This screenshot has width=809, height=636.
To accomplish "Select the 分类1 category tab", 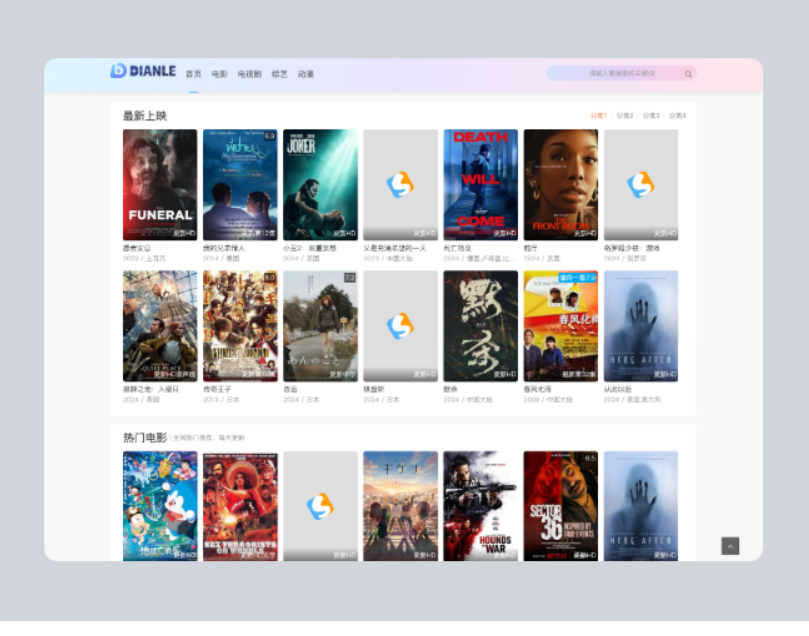I will pyautogui.click(x=598, y=116).
